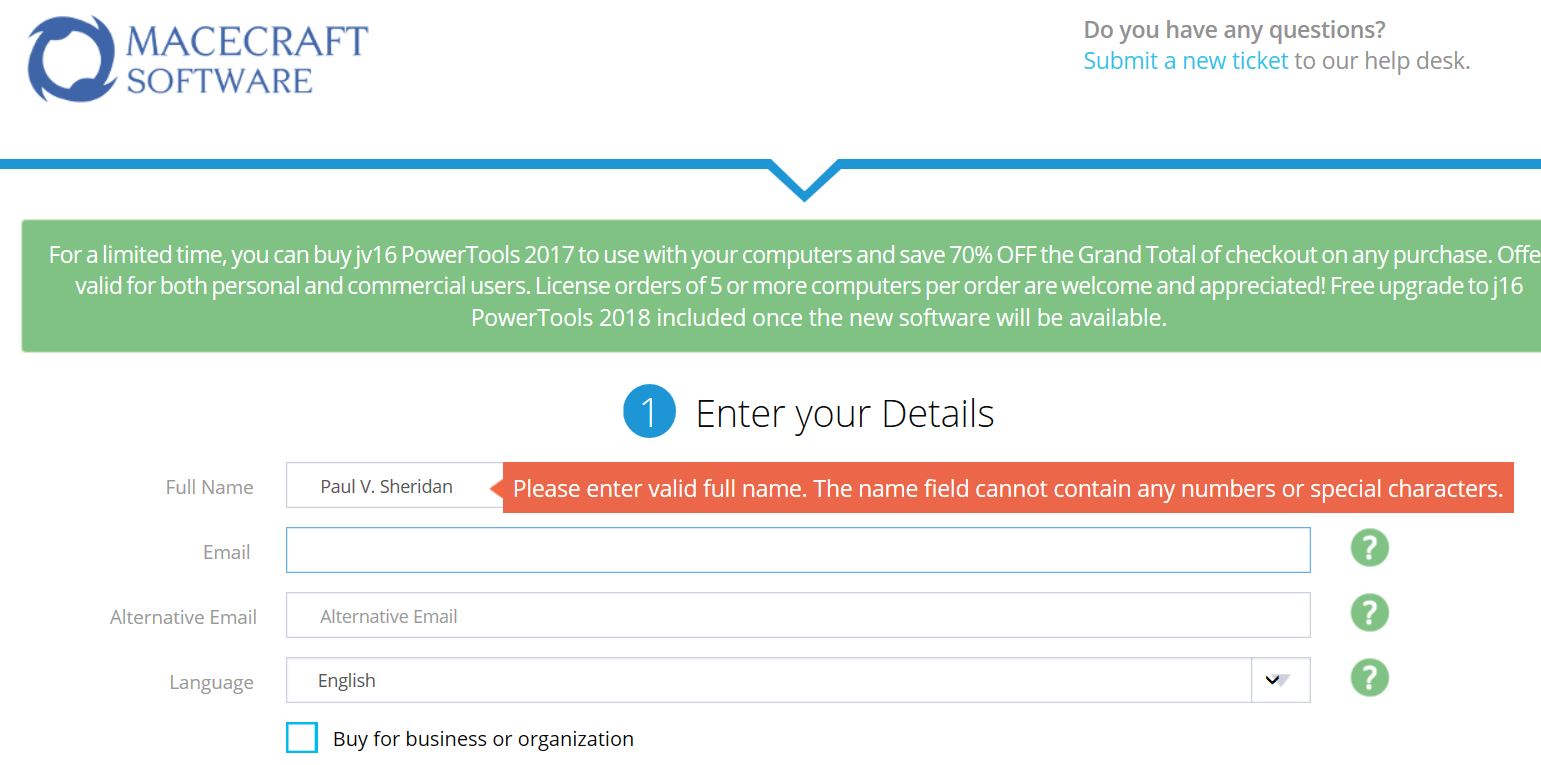
Task: Click the blue downward chevron divider
Action: pyautogui.click(x=804, y=181)
